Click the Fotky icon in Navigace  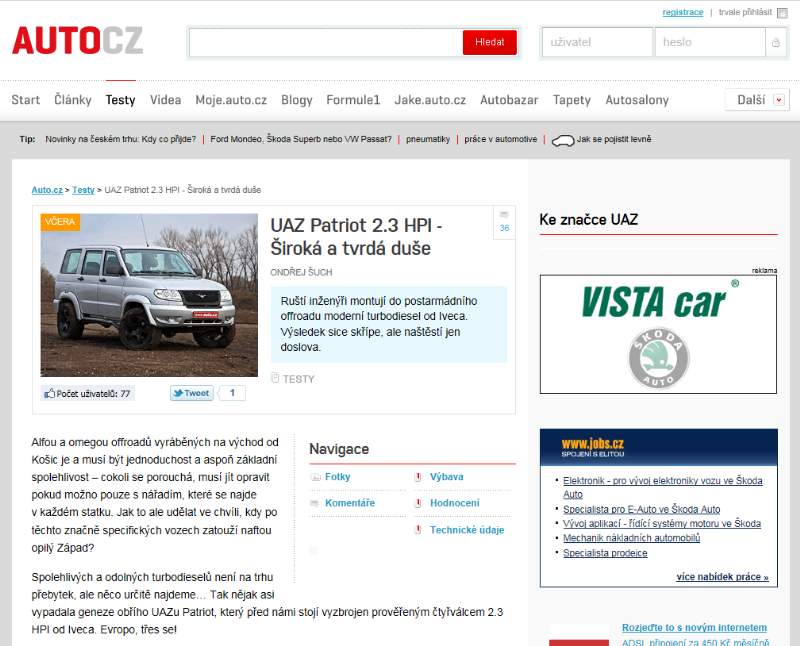pyautogui.click(x=316, y=477)
